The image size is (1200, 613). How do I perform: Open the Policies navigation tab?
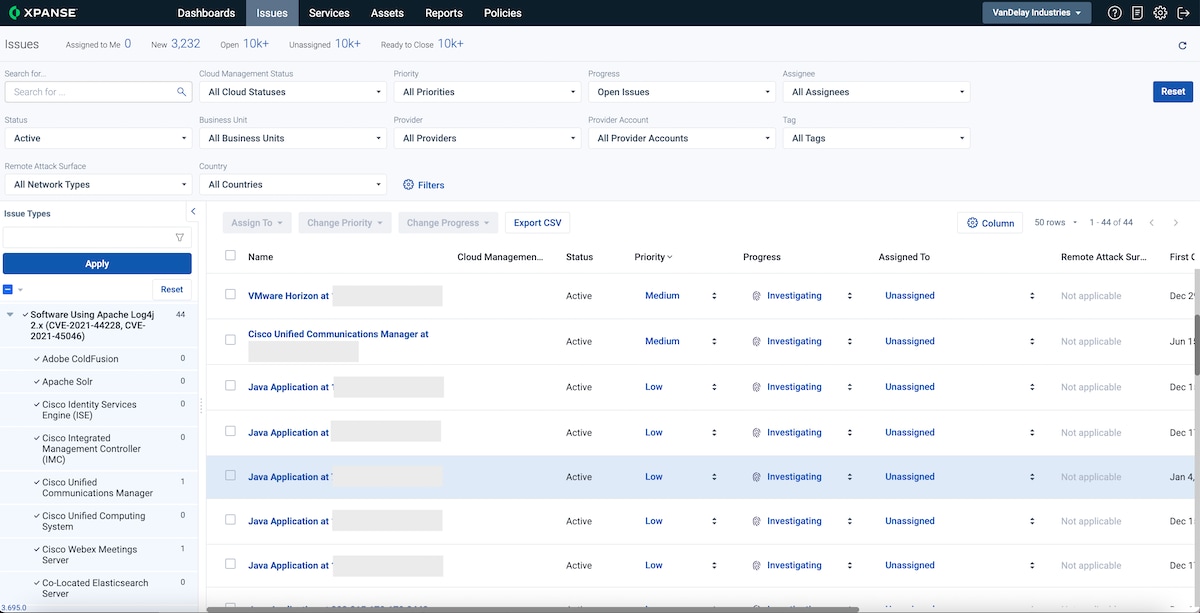pos(502,13)
